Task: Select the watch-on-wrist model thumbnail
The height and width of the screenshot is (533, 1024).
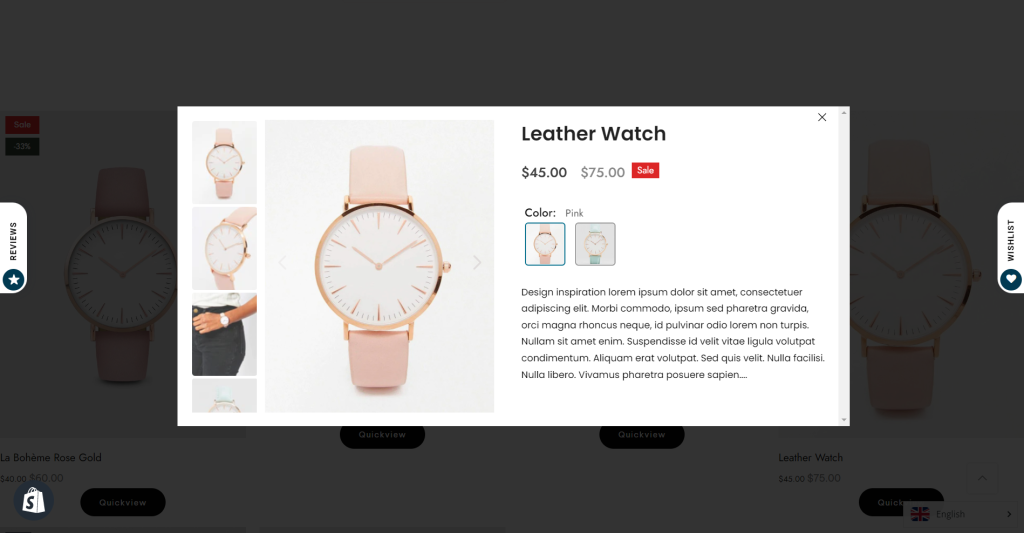Action: click(224, 334)
